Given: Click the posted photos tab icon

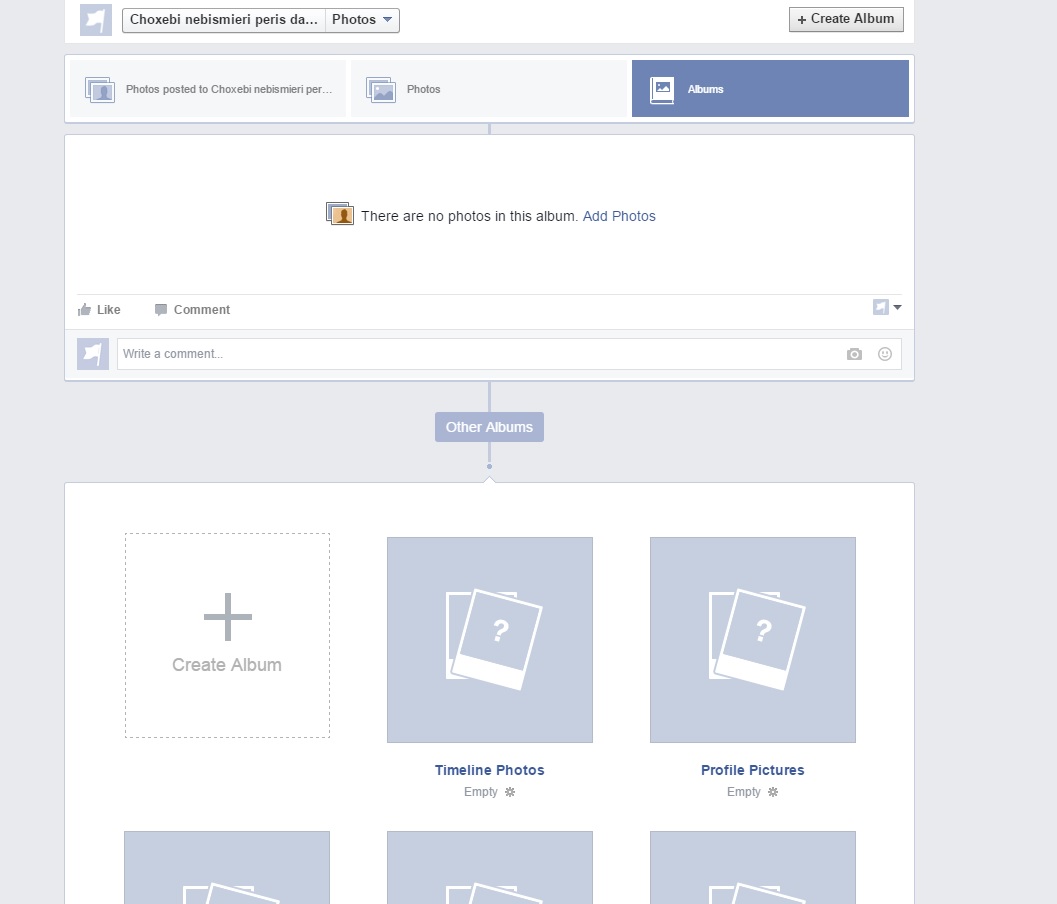Looking at the screenshot, I should coord(100,90).
